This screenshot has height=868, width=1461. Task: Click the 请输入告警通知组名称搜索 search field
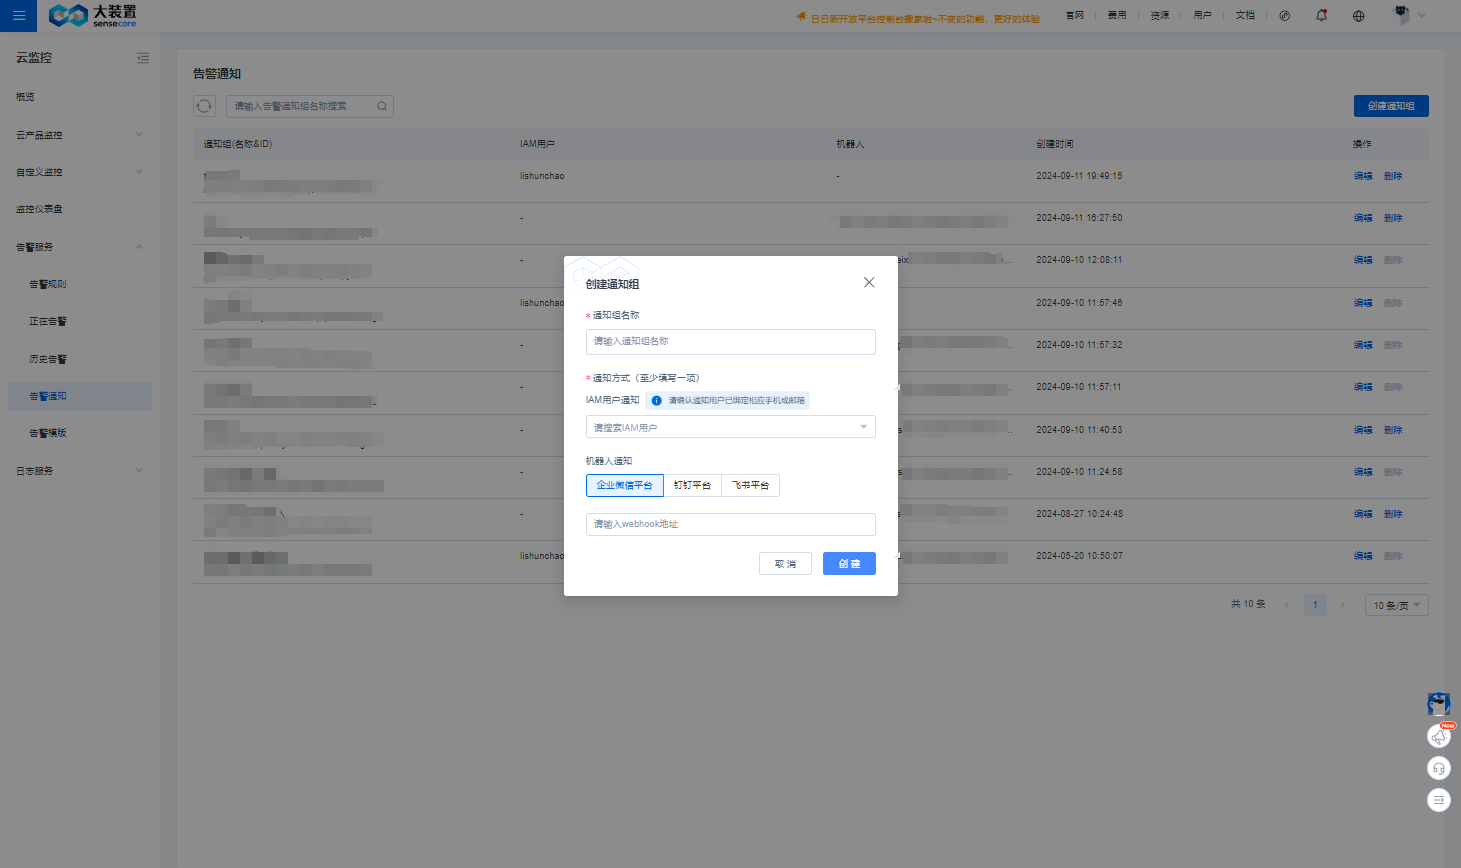pyautogui.click(x=310, y=106)
